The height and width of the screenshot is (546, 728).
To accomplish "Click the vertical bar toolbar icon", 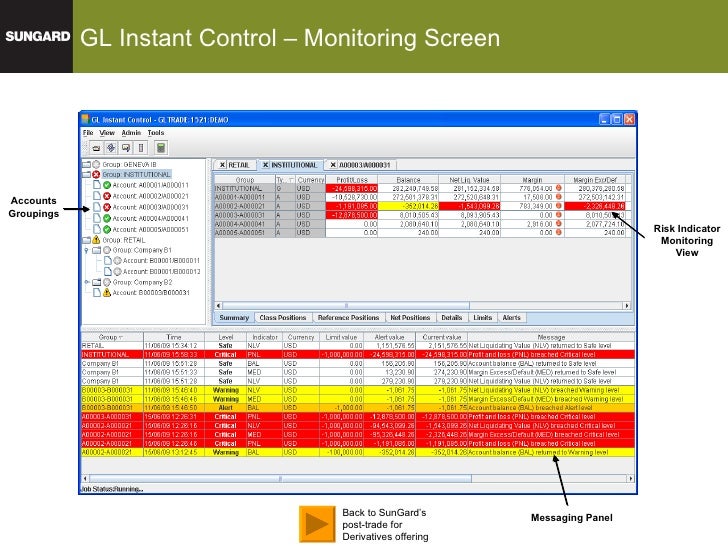I will (141, 148).
